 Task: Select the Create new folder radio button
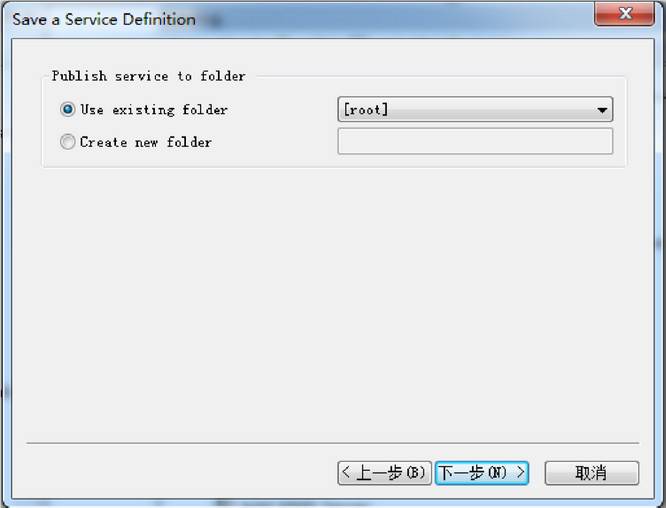click(x=68, y=142)
